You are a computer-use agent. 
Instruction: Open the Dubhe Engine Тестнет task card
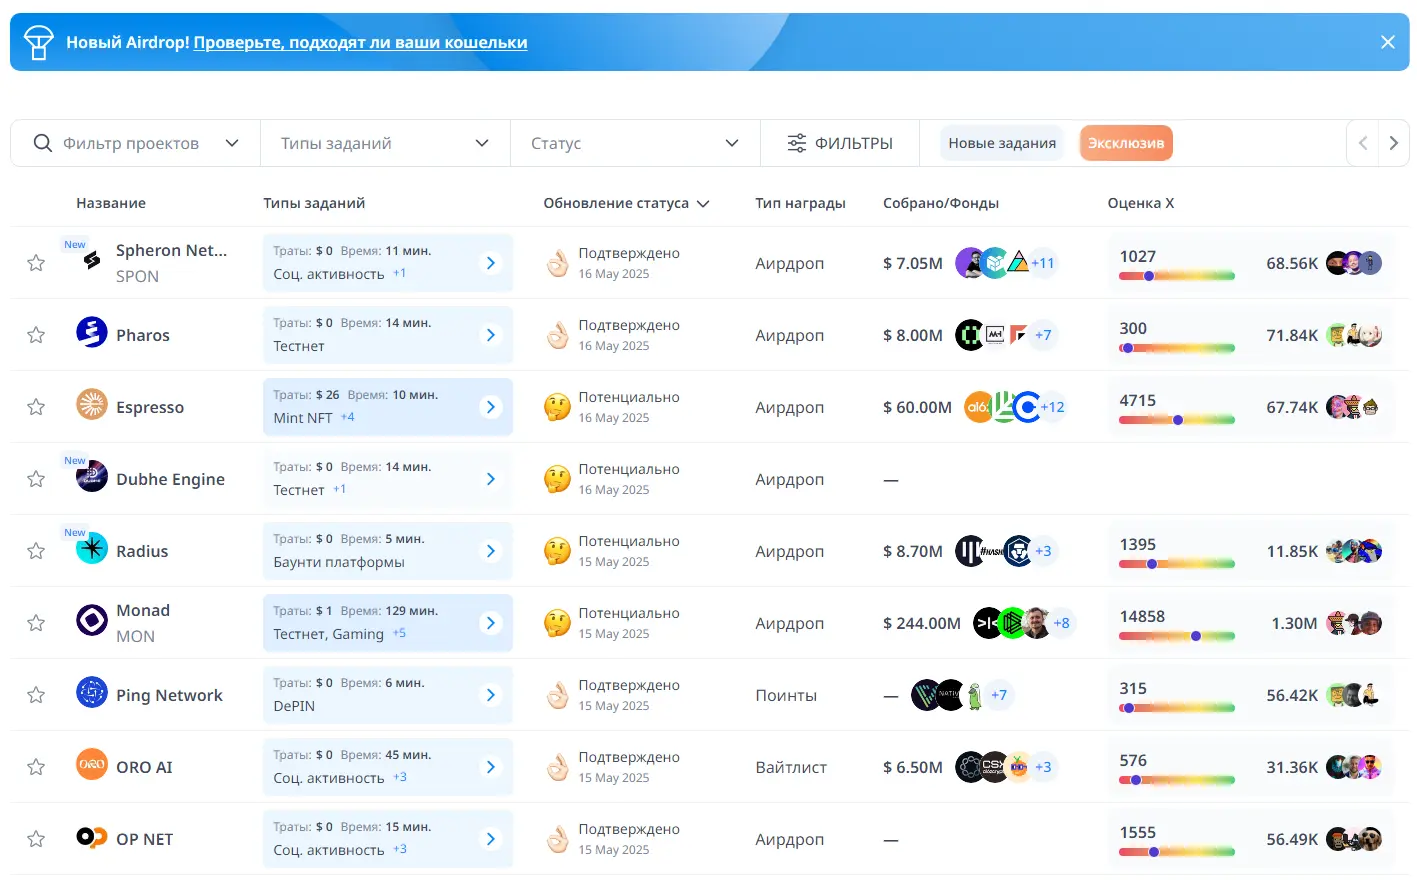(388, 479)
